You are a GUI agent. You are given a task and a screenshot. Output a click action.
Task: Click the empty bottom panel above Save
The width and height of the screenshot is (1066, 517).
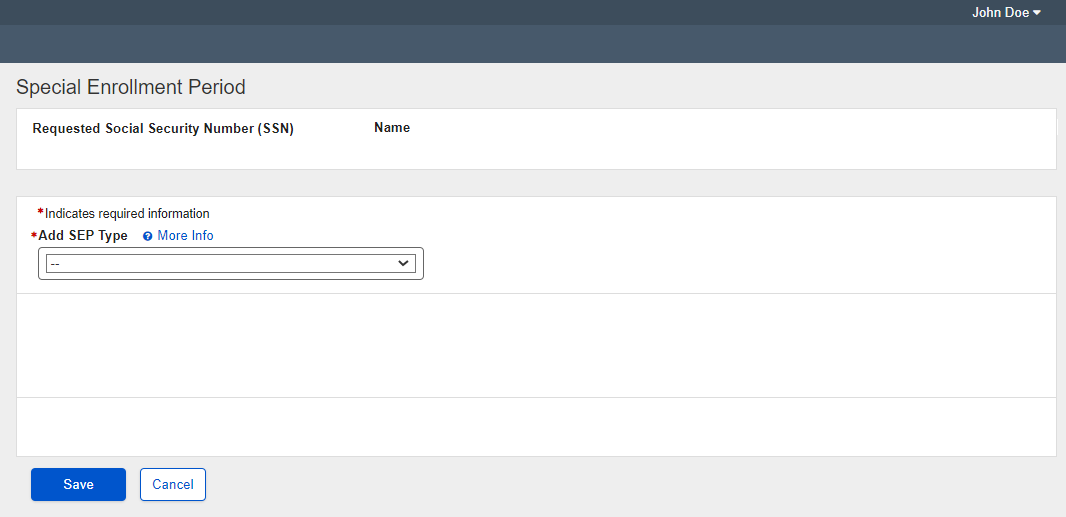point(536,427)
